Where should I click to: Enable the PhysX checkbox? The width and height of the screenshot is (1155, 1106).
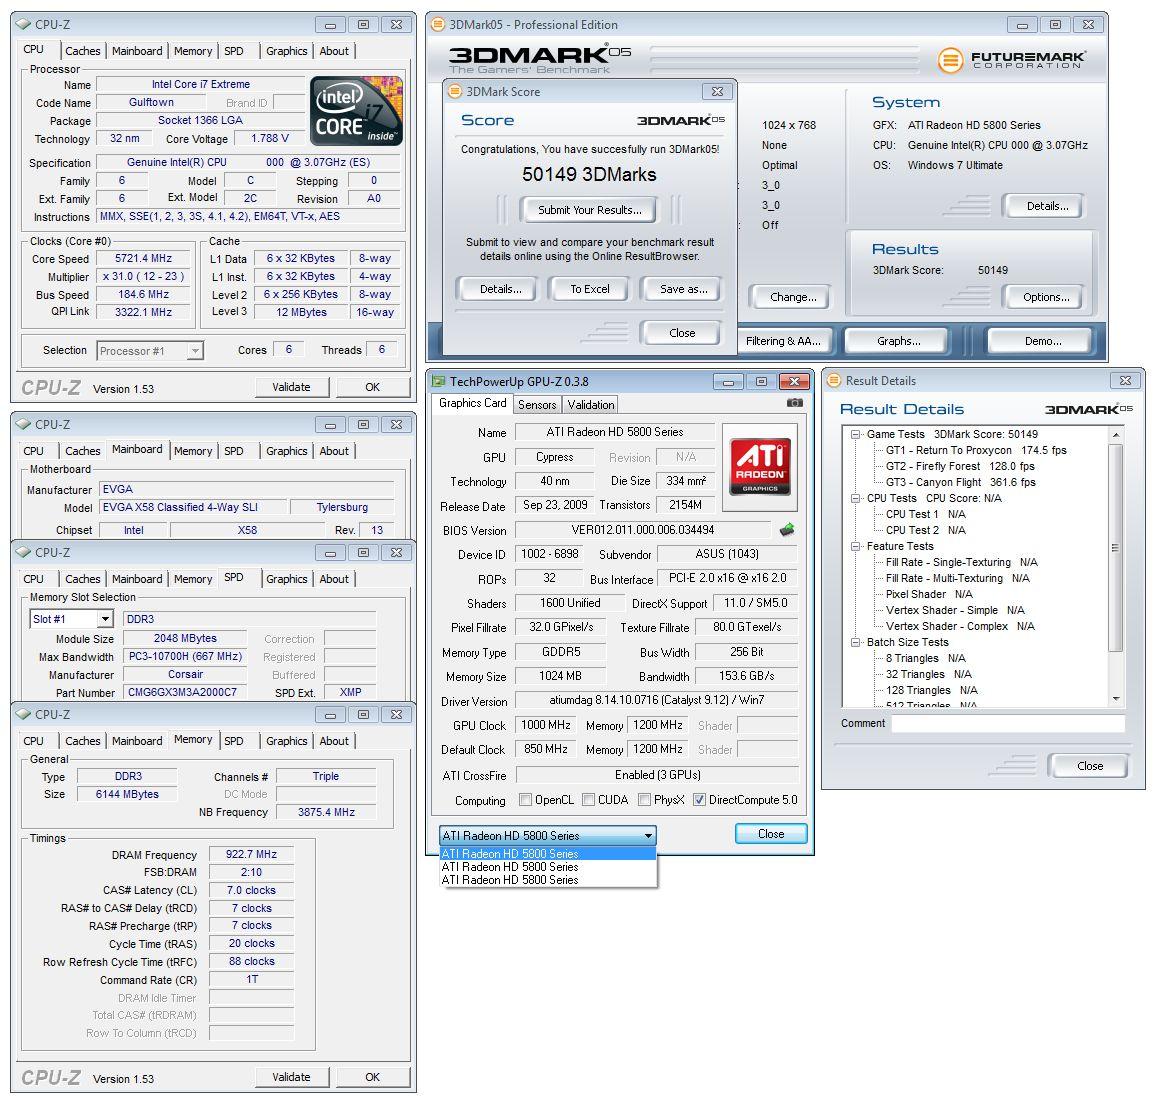[x=645, y=799]
